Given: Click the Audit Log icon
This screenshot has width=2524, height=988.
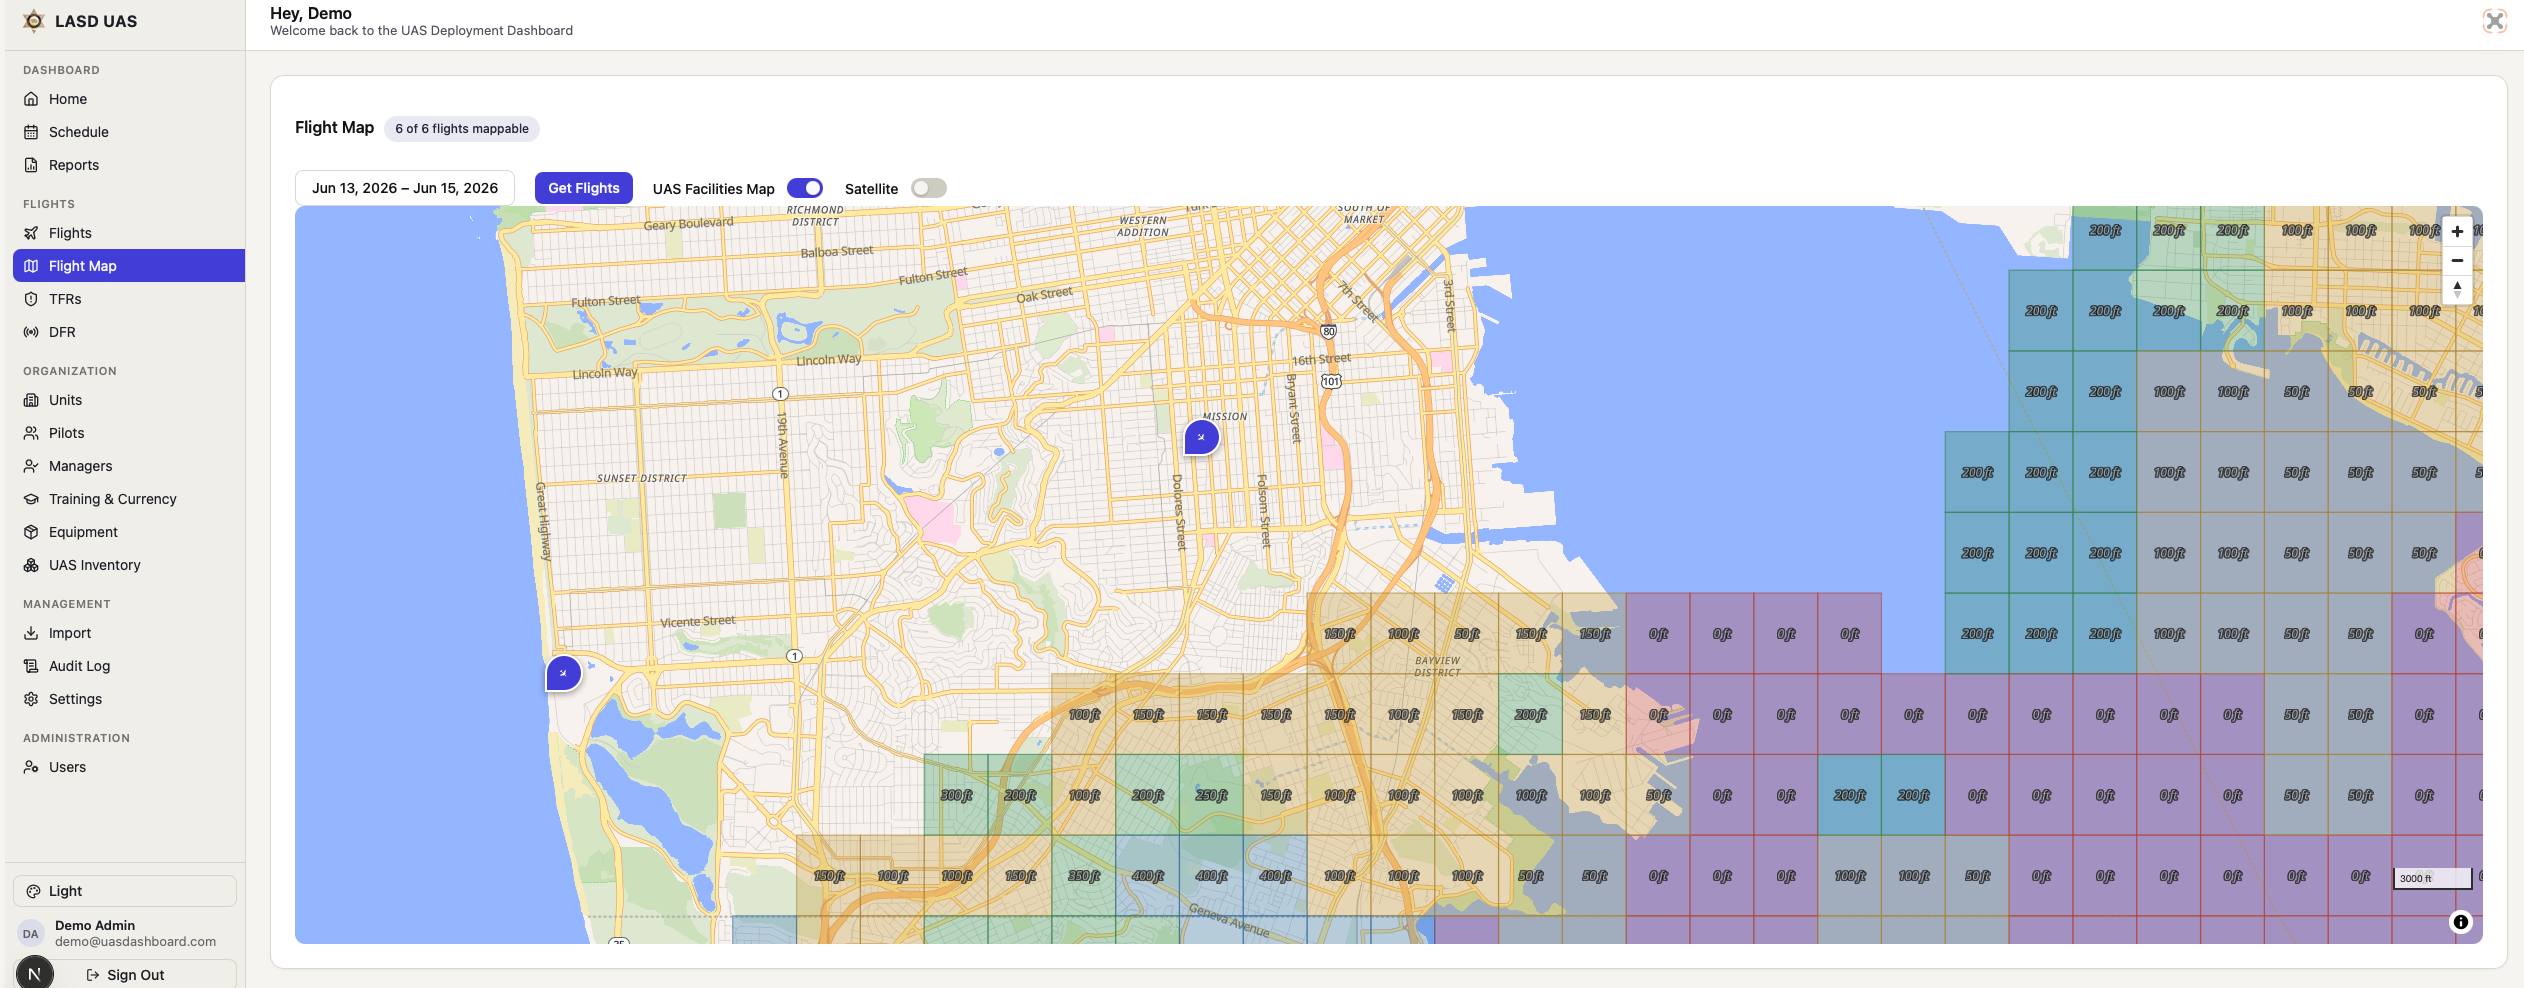Looking at the screenshot, I should coord(31,666).
